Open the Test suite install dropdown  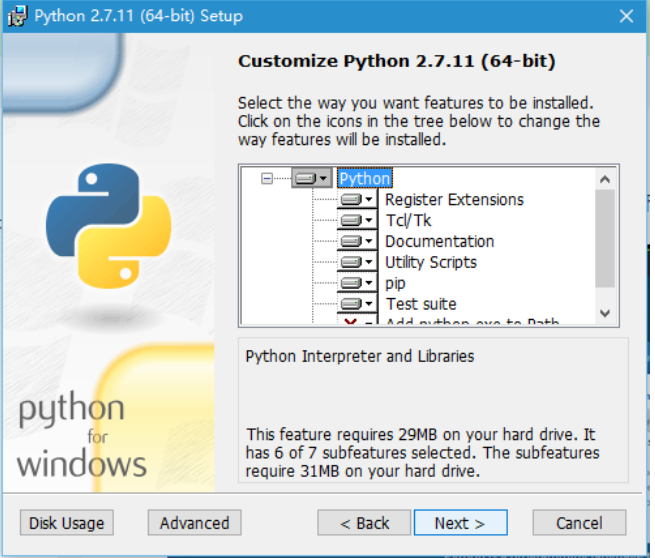click(357, 304)
